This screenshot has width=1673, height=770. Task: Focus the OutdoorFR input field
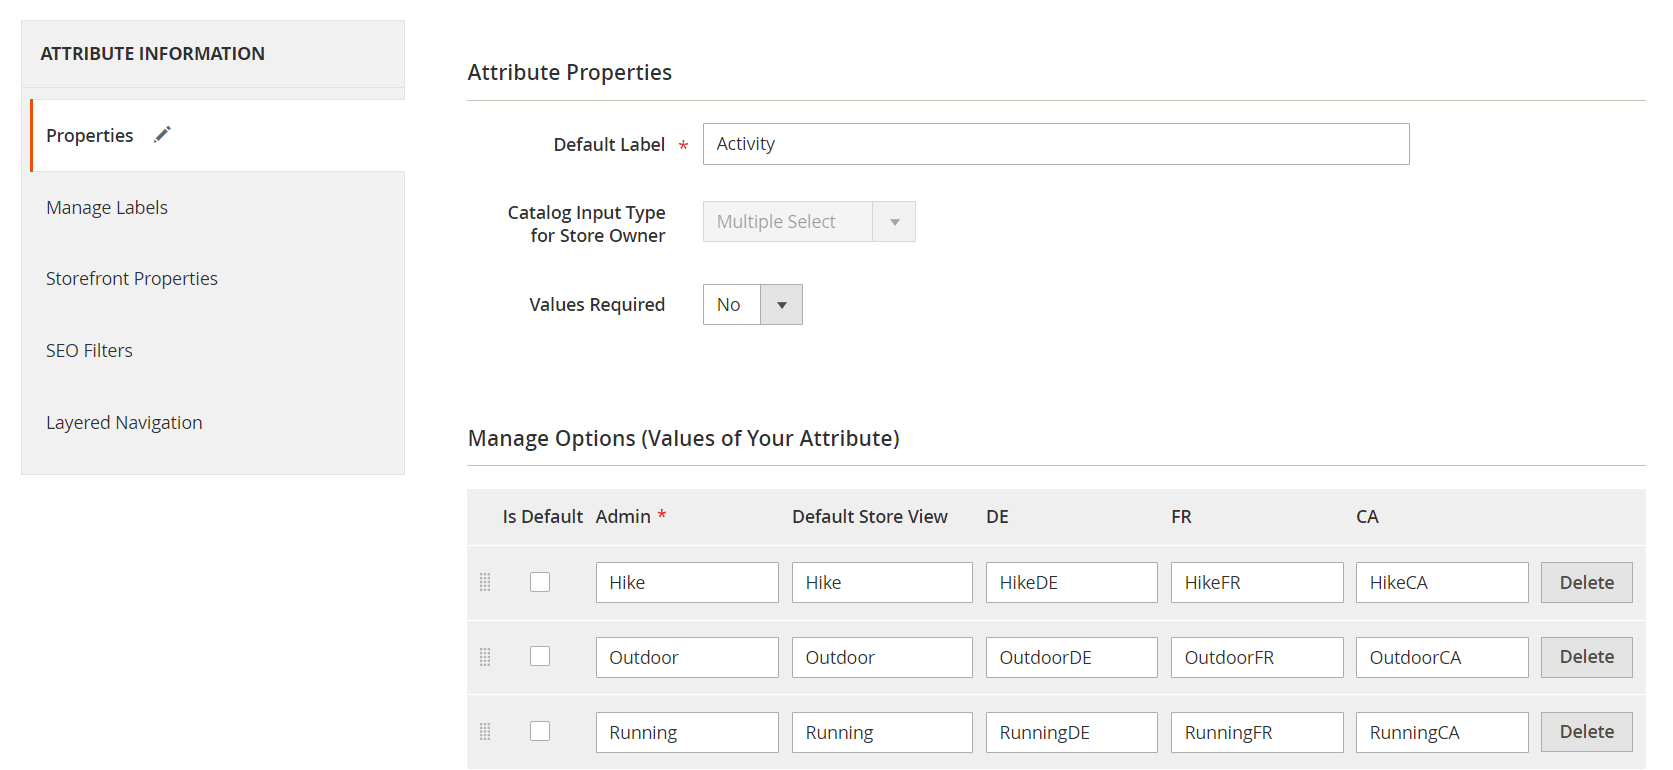click(1256, 658)
